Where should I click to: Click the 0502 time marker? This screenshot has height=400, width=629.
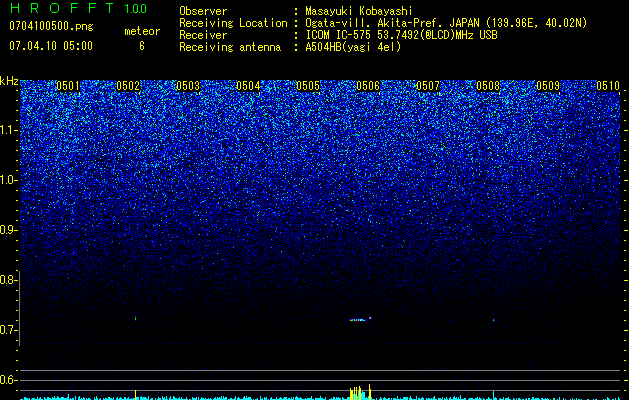click(128, 86)
